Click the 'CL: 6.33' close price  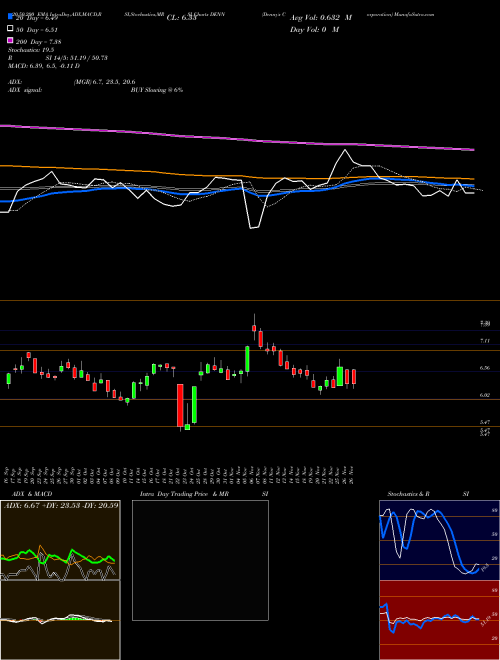tap(181, 18)
